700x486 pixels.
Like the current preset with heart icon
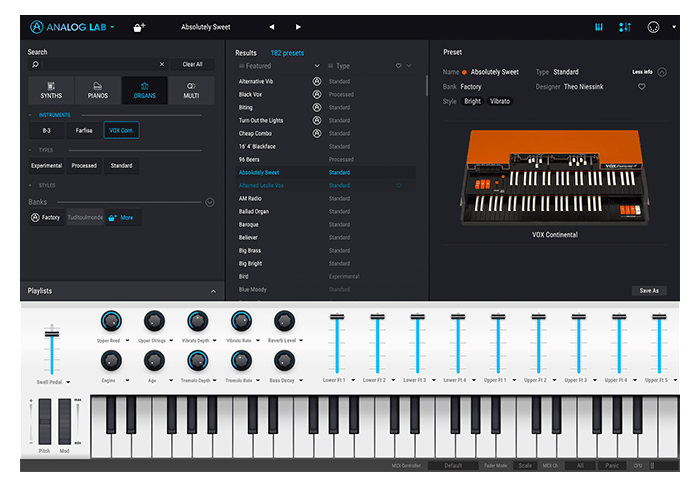(x=642, y=87)
